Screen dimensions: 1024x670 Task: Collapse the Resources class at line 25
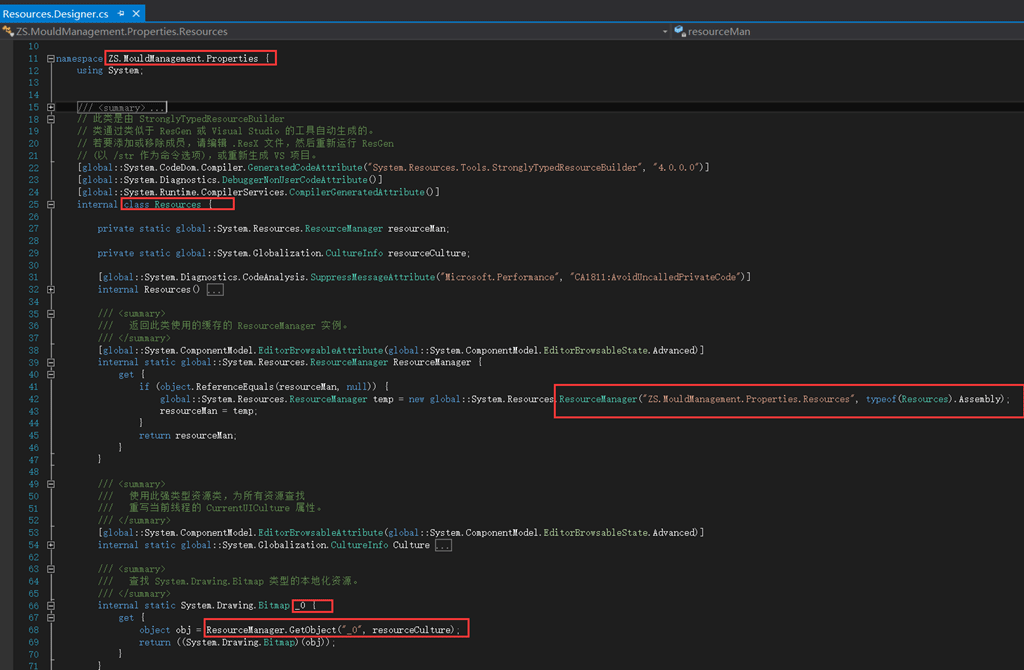pyautogui.click(x=51, y=204)
